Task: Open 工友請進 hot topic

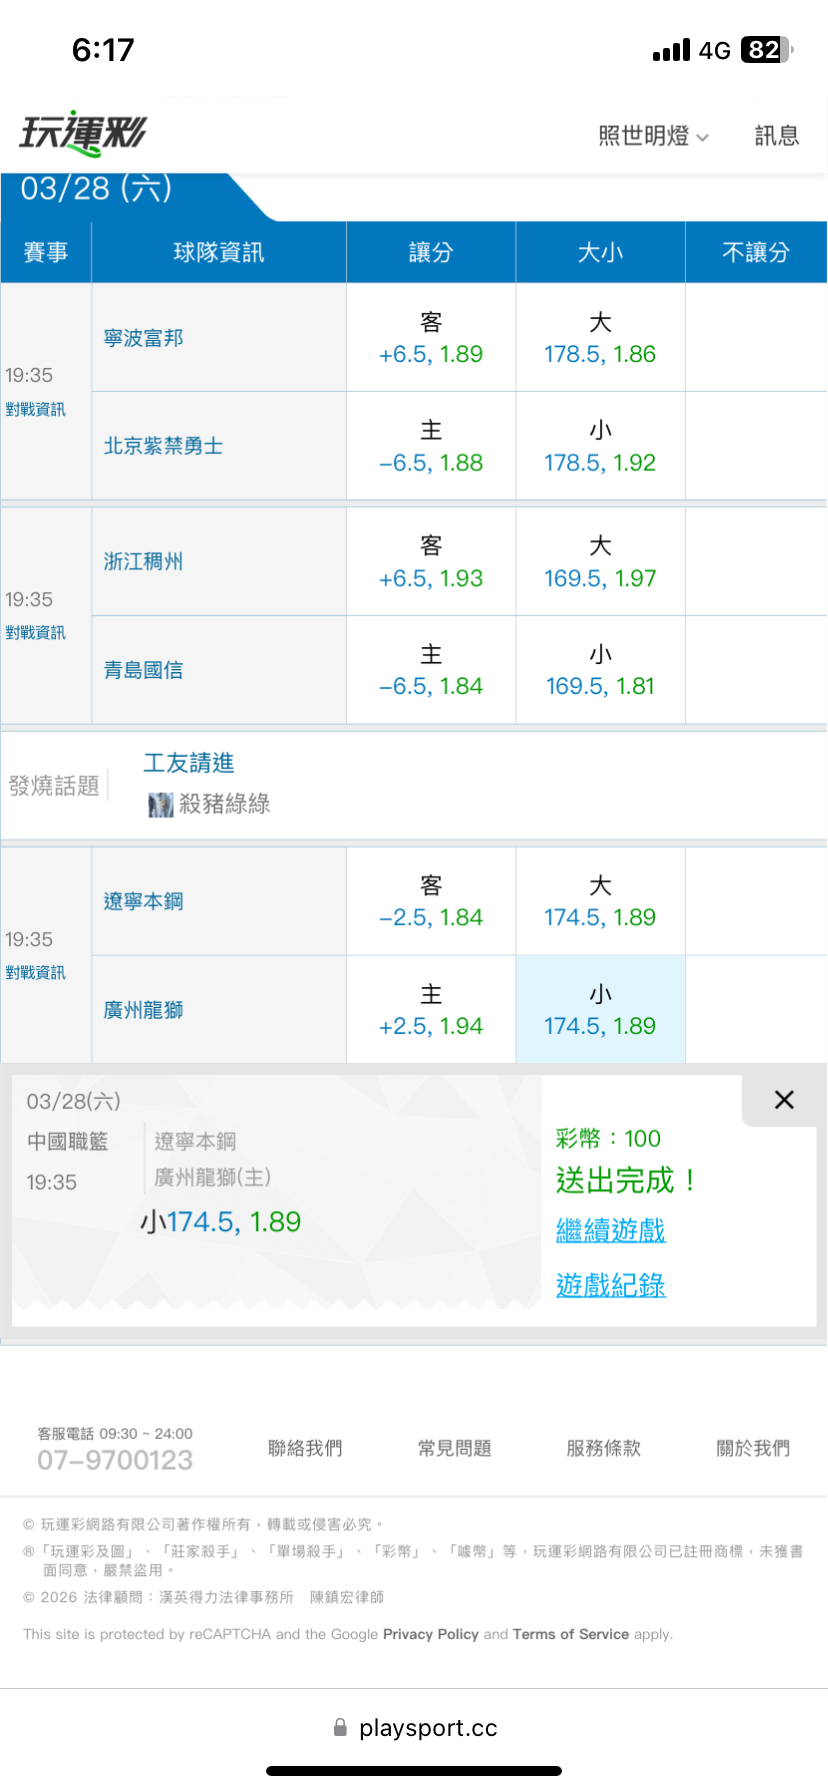Action: 189,763
